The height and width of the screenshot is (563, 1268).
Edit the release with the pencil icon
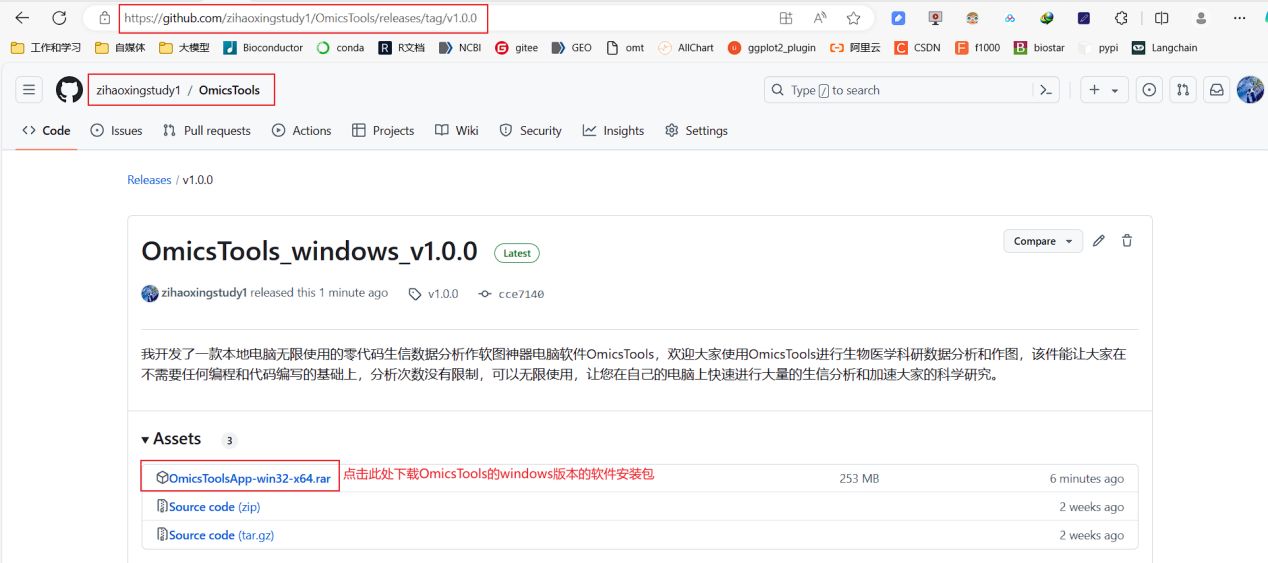(1099, 241)
